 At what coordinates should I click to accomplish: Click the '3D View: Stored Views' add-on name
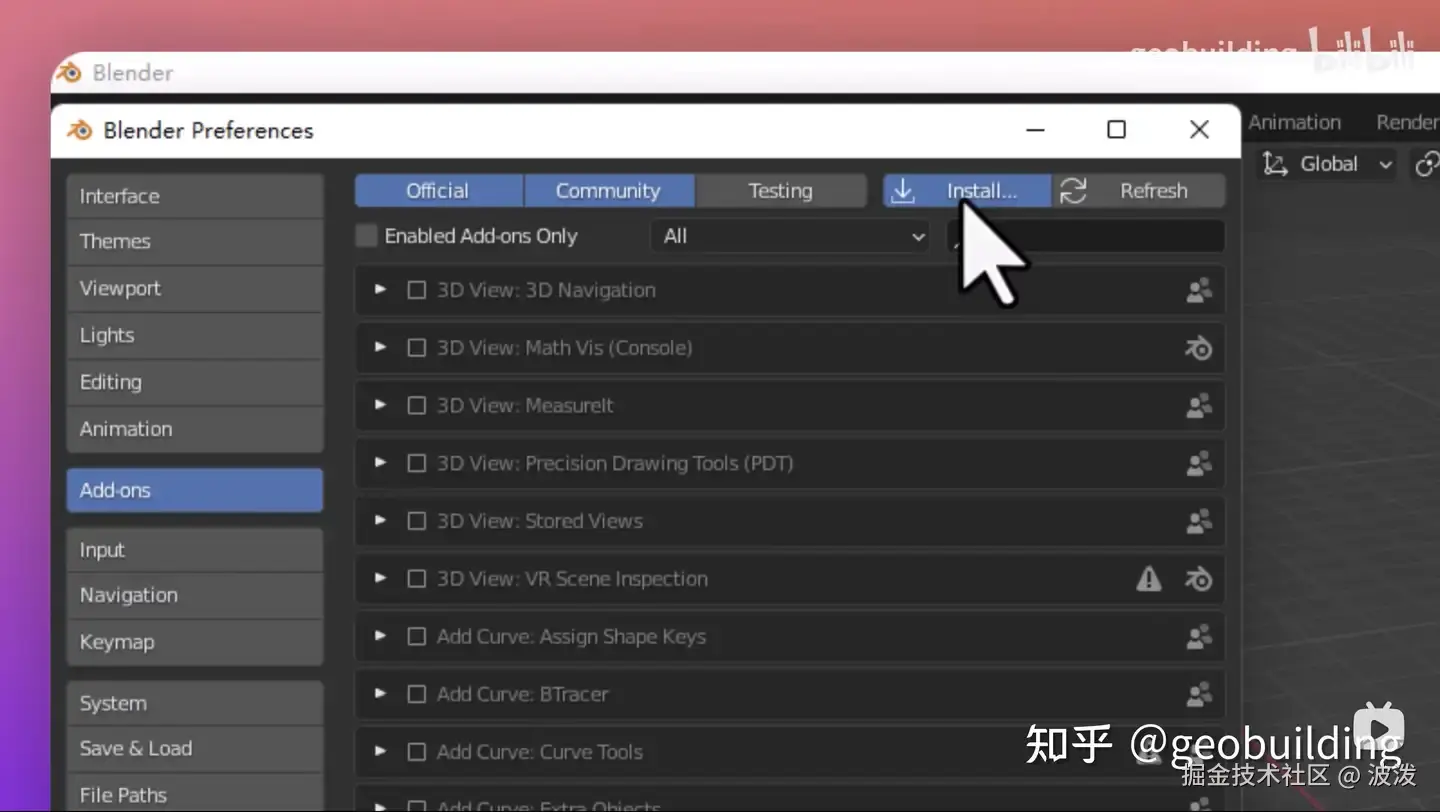[x=540, y=521]
